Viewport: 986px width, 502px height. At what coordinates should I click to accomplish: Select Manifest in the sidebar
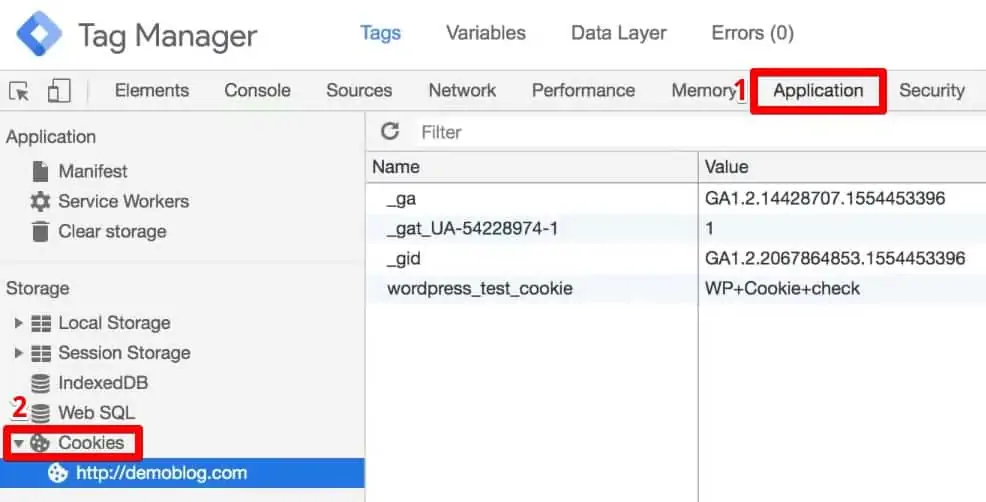point(93,171)
